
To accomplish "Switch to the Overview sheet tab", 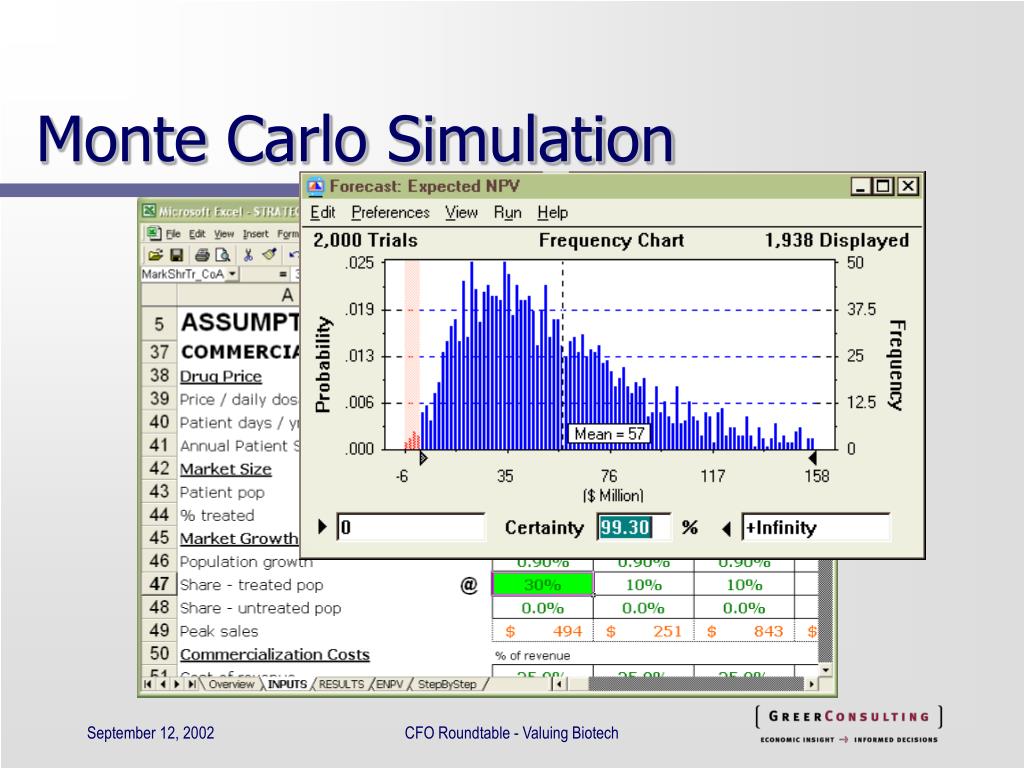I will coord(231,684).
